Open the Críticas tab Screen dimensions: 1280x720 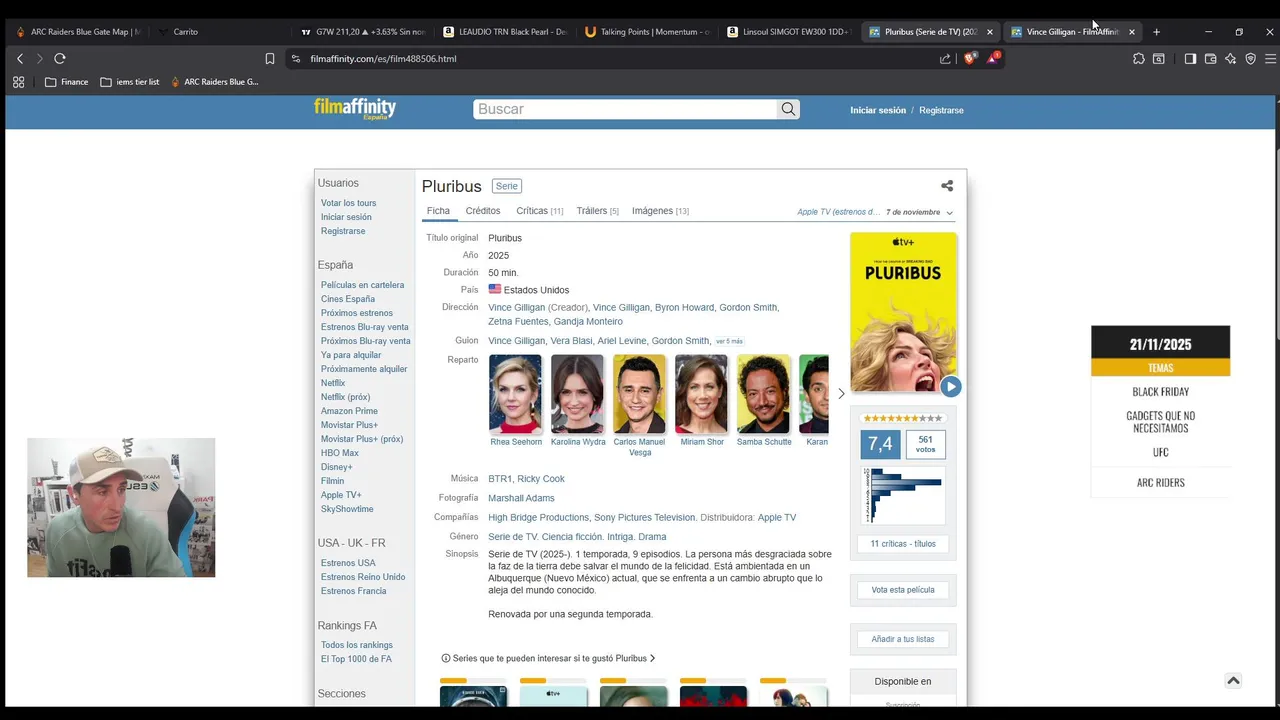click(x=539, y=211)
